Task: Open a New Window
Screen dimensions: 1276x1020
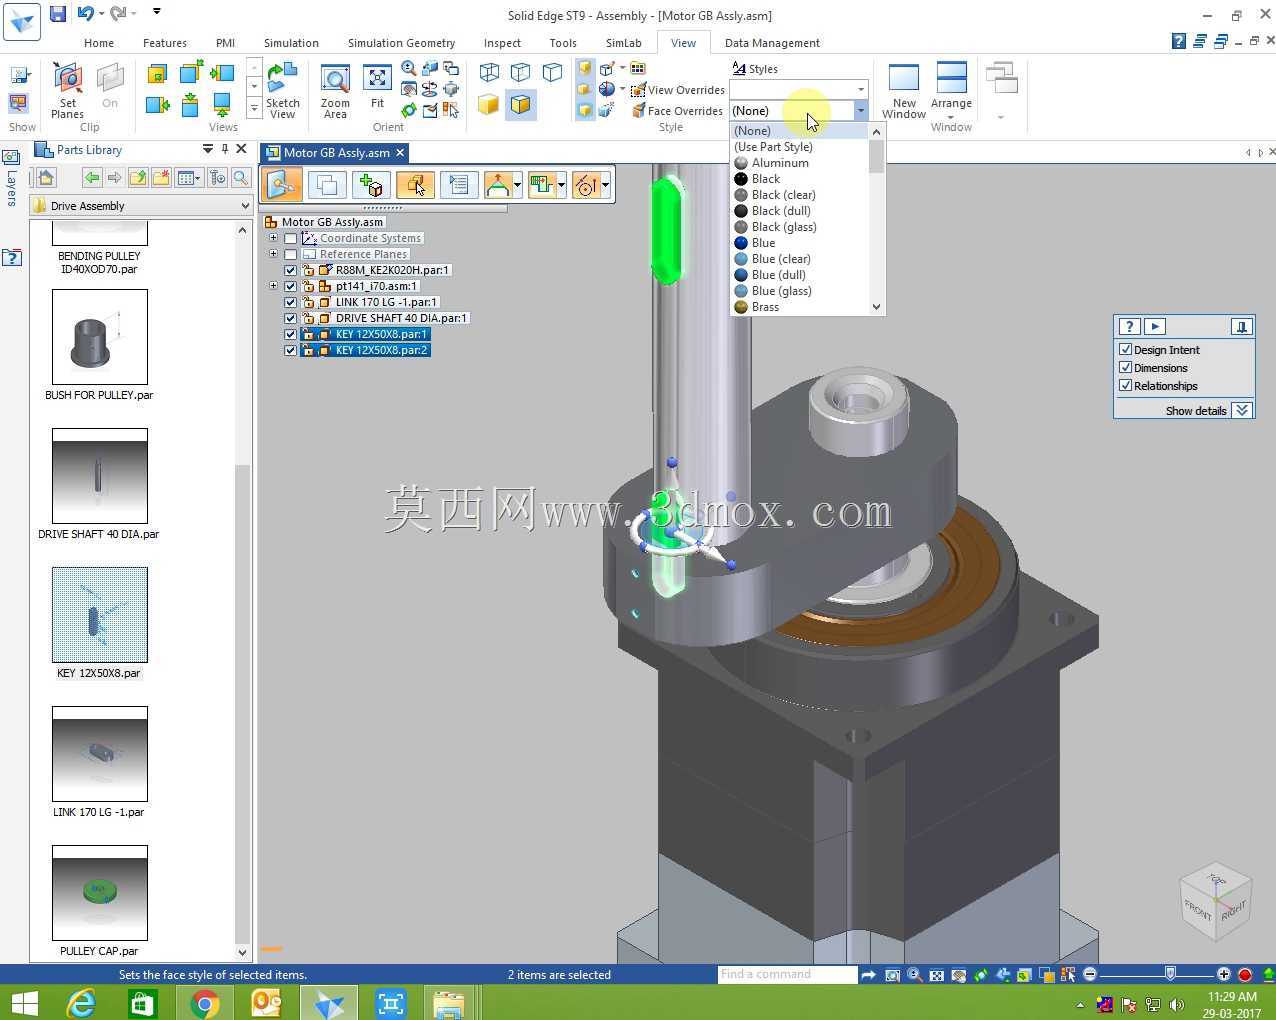Action: click(904, 91)
